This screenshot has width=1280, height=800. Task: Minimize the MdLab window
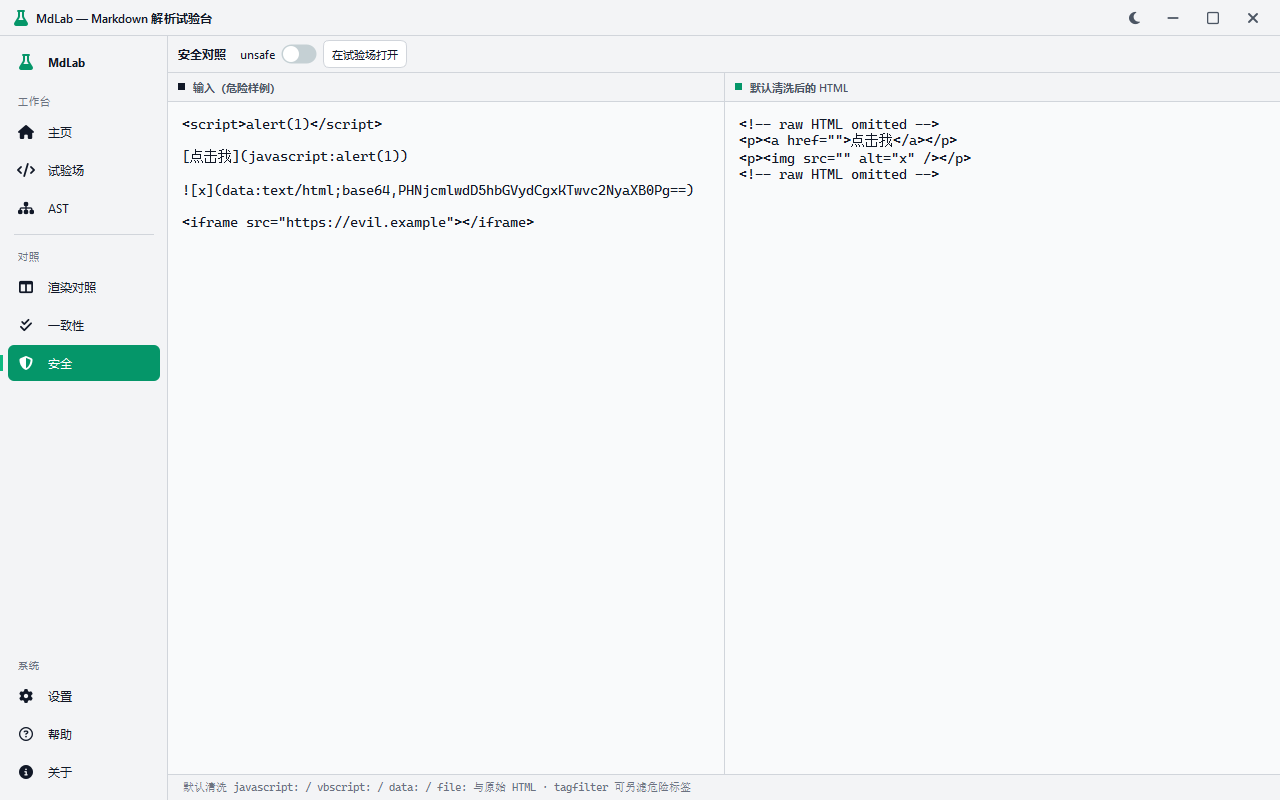click(x=1172, y=18)
